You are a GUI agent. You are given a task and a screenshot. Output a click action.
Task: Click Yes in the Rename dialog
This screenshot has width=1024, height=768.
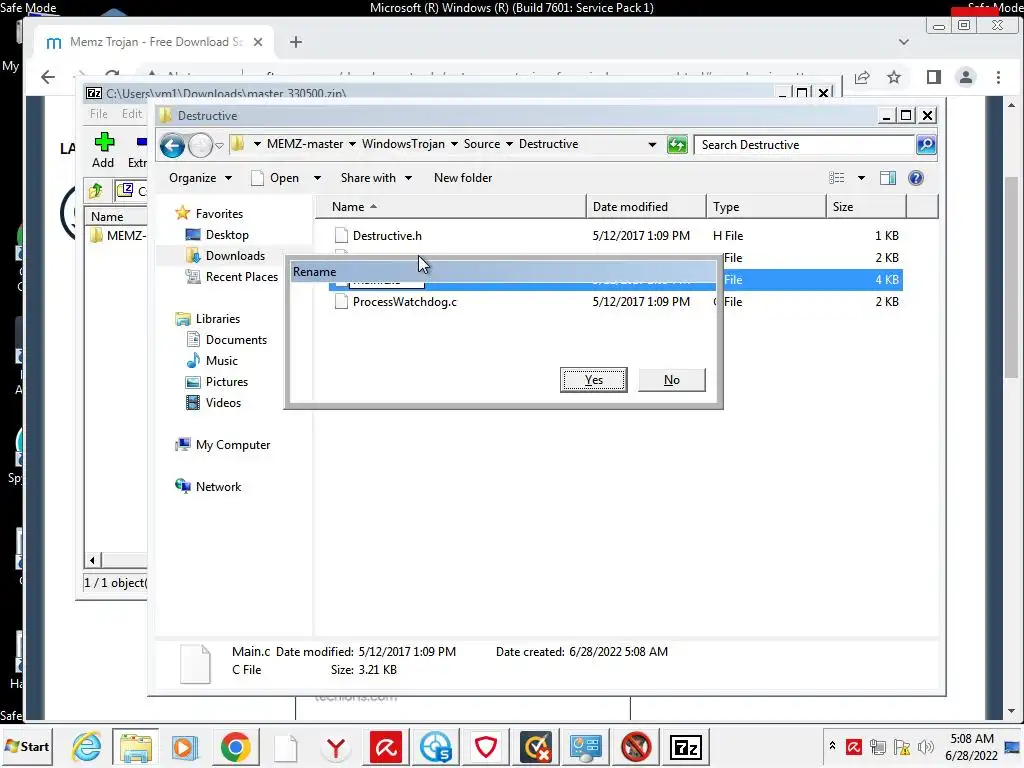593,380
